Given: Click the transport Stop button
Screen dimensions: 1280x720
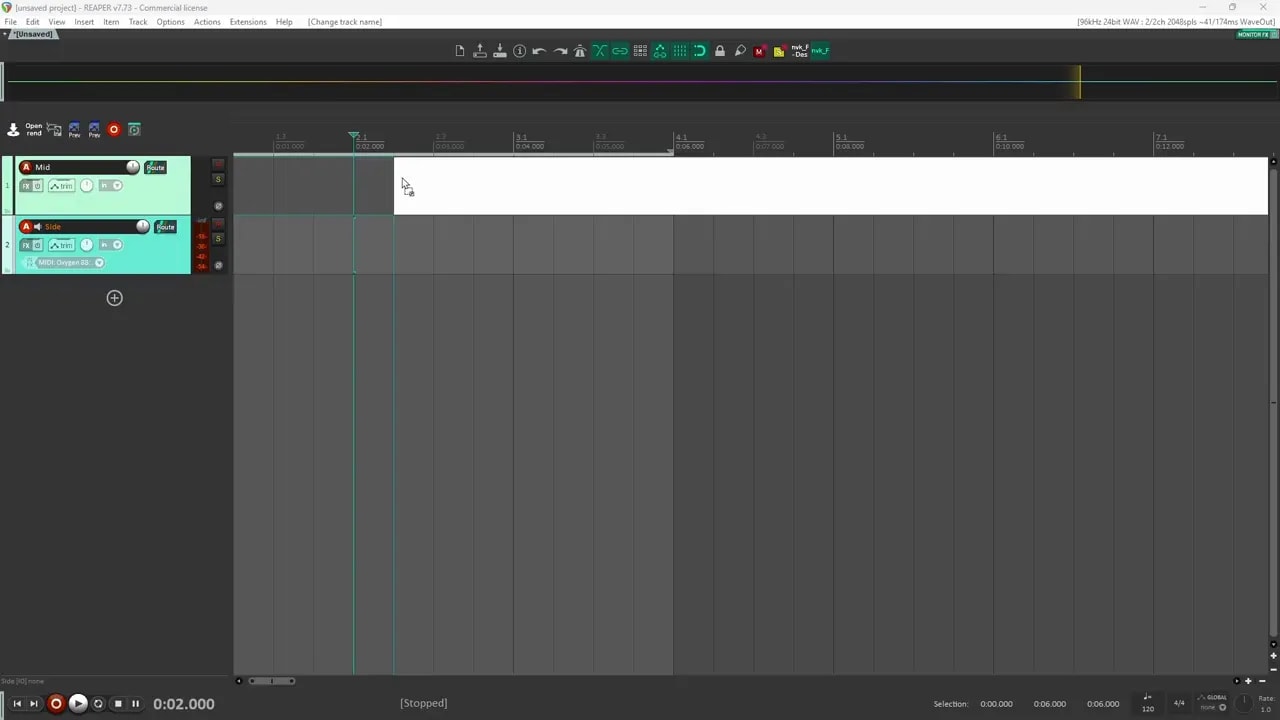Looking at the screenshot, I should (117, 704).
